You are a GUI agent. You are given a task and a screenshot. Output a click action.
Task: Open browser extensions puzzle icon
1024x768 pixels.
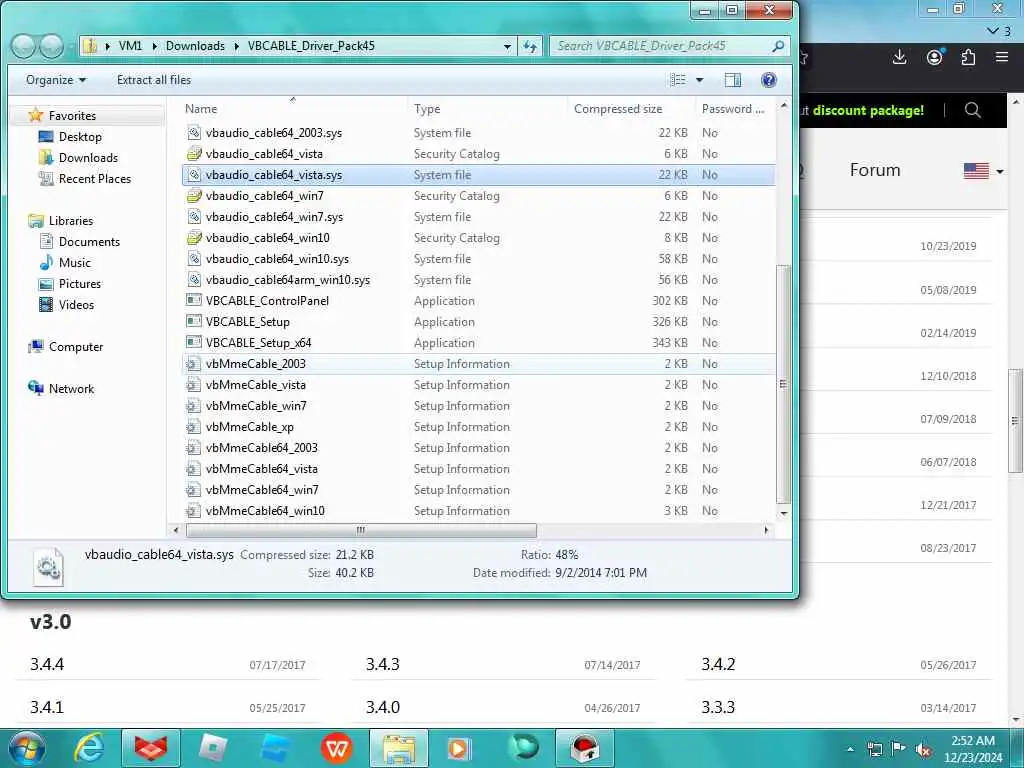pos(968,57)
